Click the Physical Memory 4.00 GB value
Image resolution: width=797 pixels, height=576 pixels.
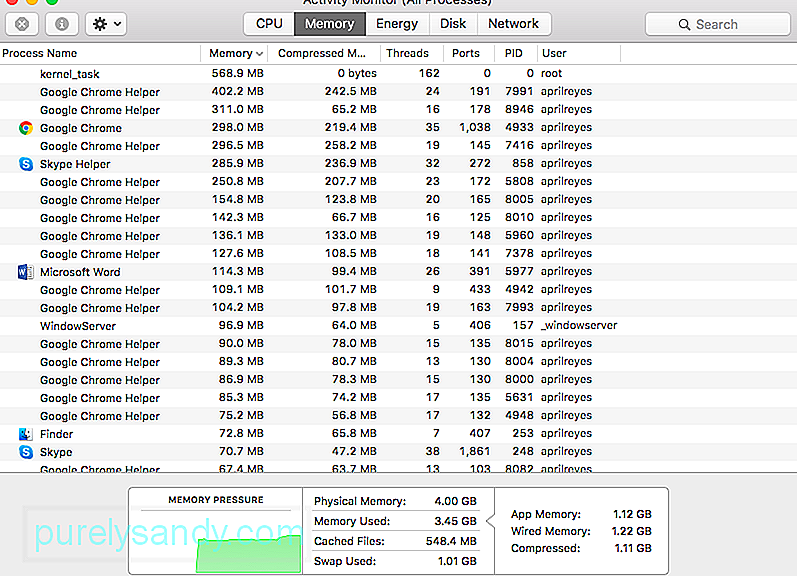click(x=455, y=501)
